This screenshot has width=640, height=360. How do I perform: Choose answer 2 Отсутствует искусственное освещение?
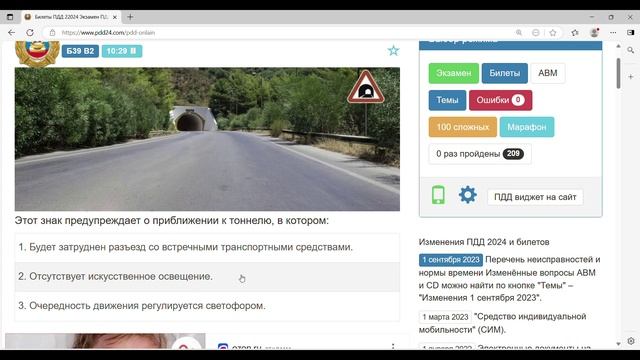(x=207, y=277)
